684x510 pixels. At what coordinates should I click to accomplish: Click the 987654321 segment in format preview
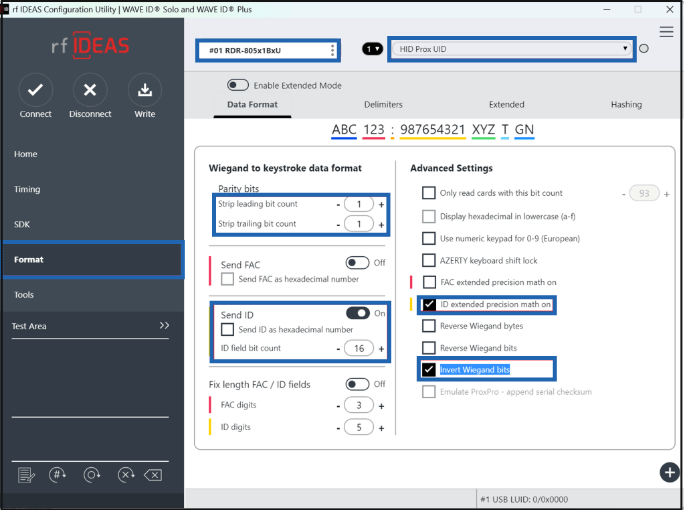(432, 130)
